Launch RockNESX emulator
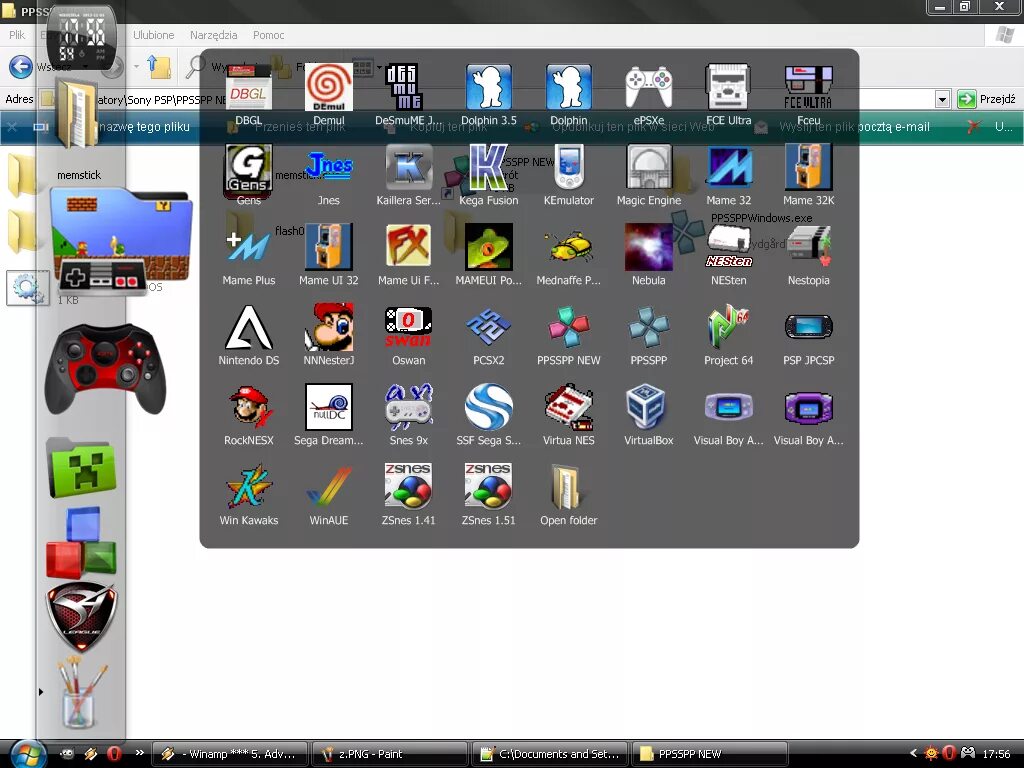 pos(248,408)
